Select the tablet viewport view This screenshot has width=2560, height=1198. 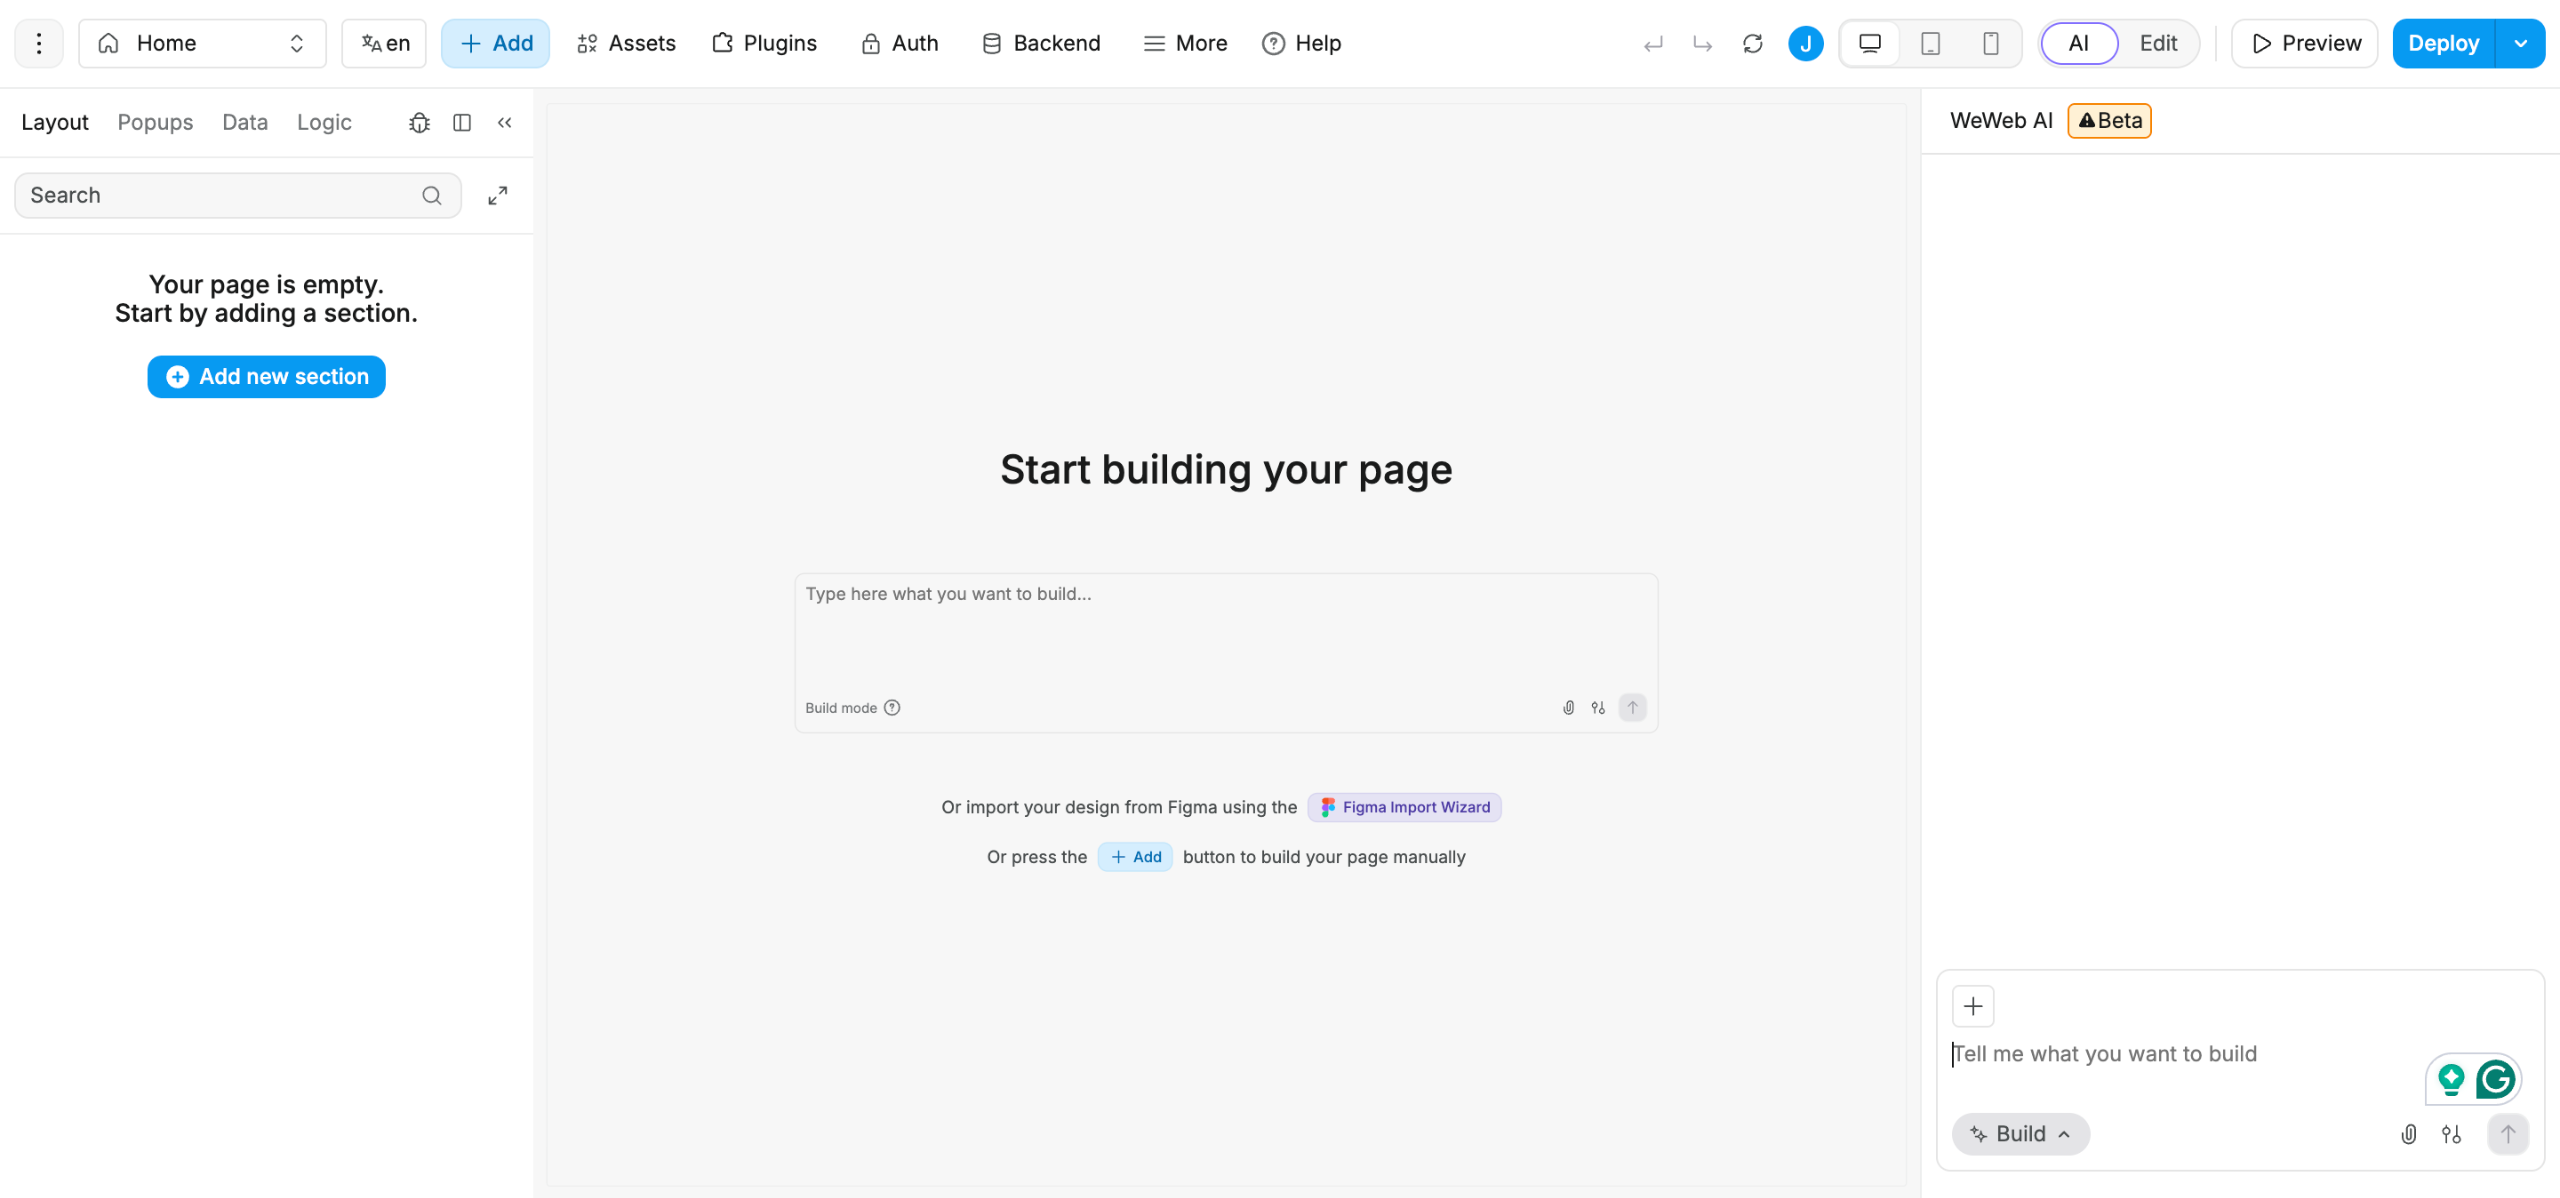1930,43
